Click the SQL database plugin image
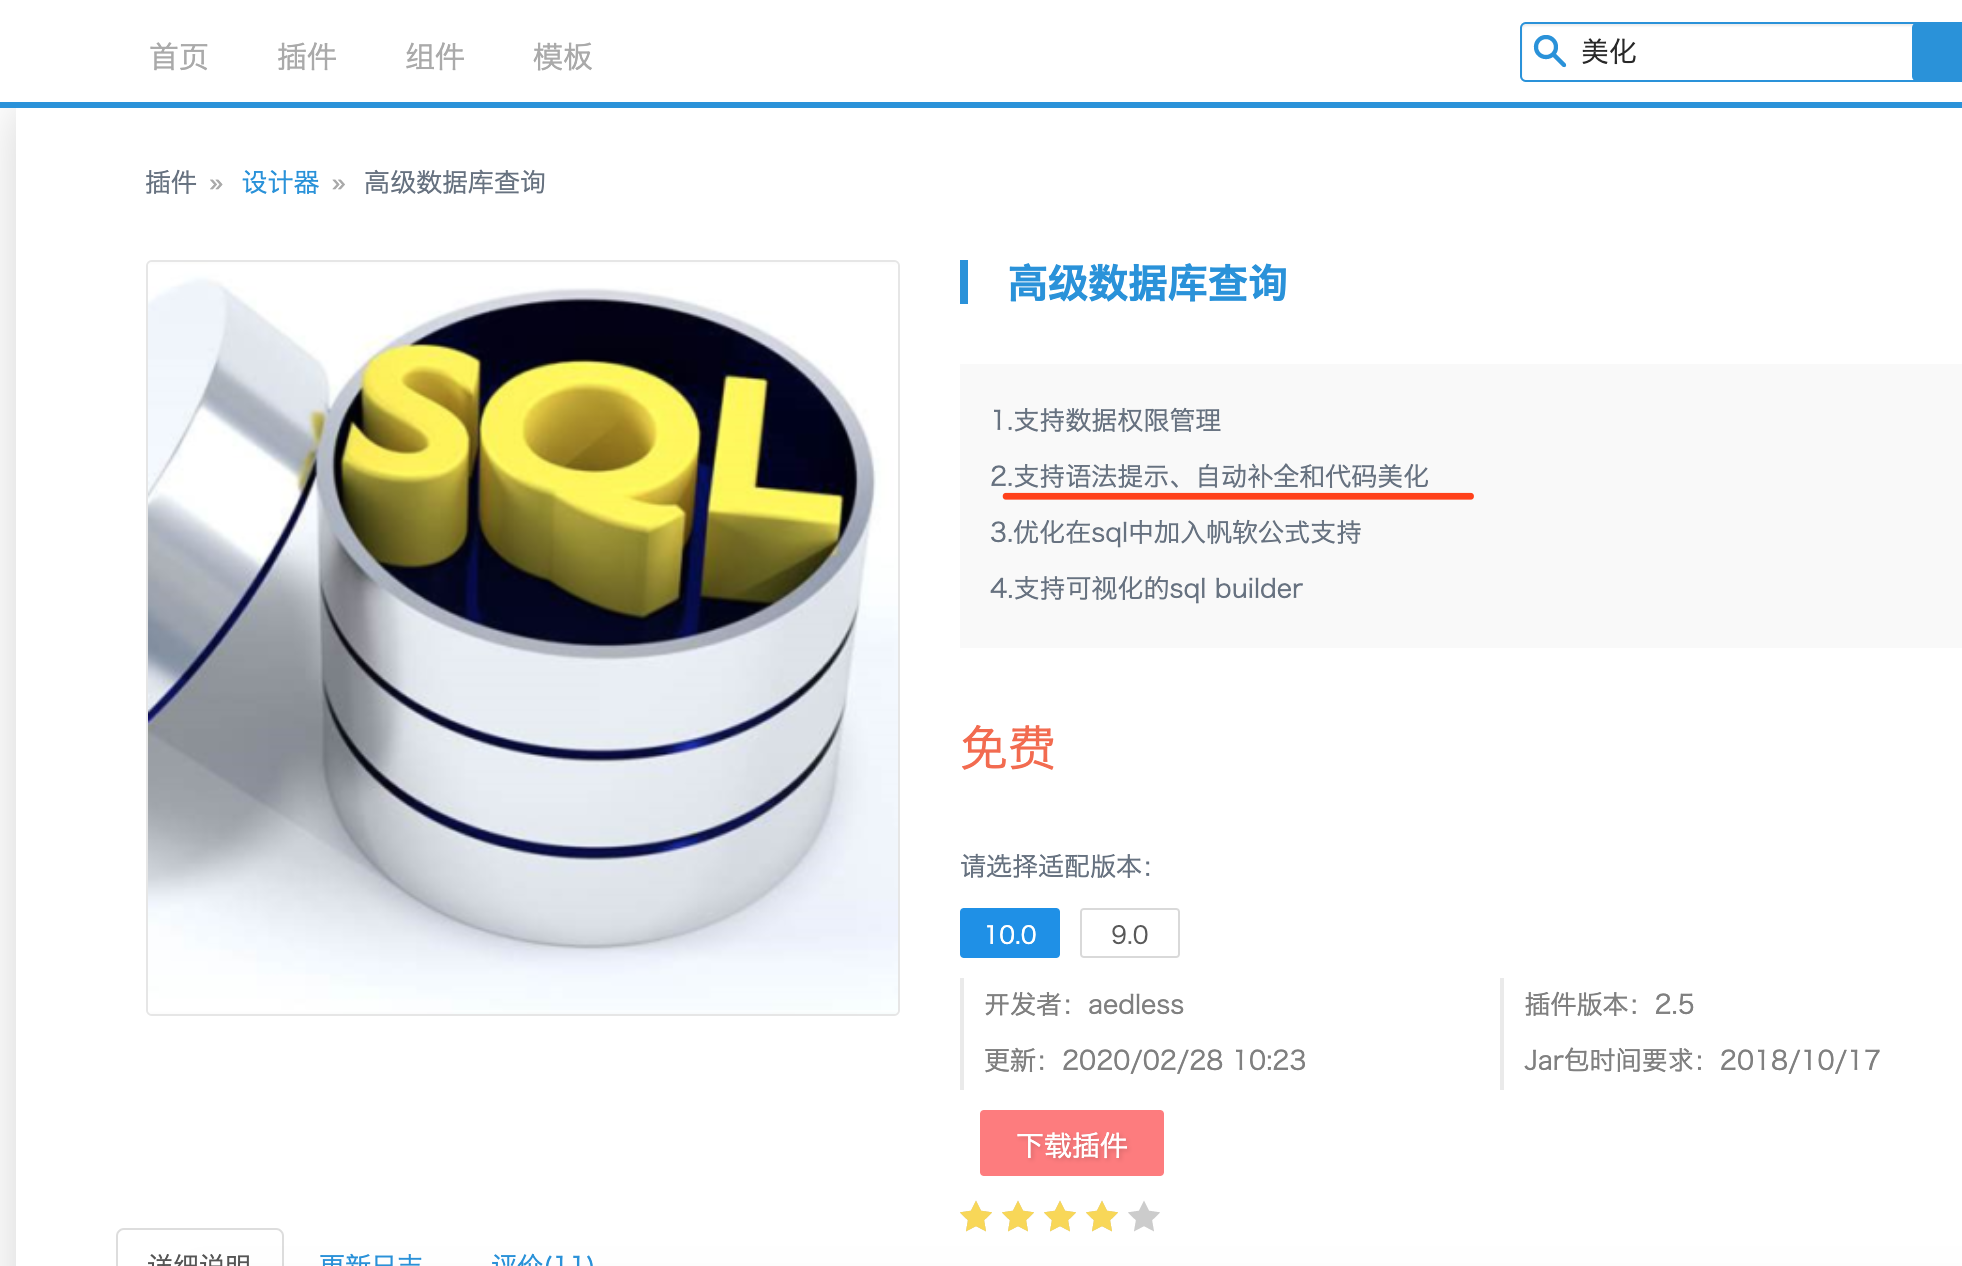Screen dimensions: 1962x1266 coord(523,638)
